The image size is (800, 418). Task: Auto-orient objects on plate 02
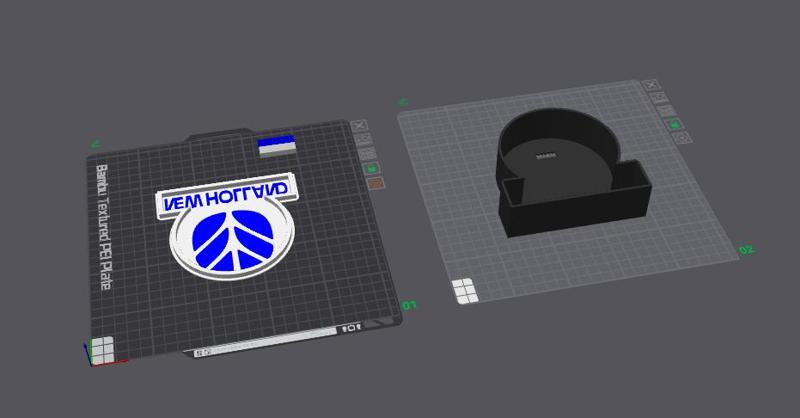coord(659,97)
